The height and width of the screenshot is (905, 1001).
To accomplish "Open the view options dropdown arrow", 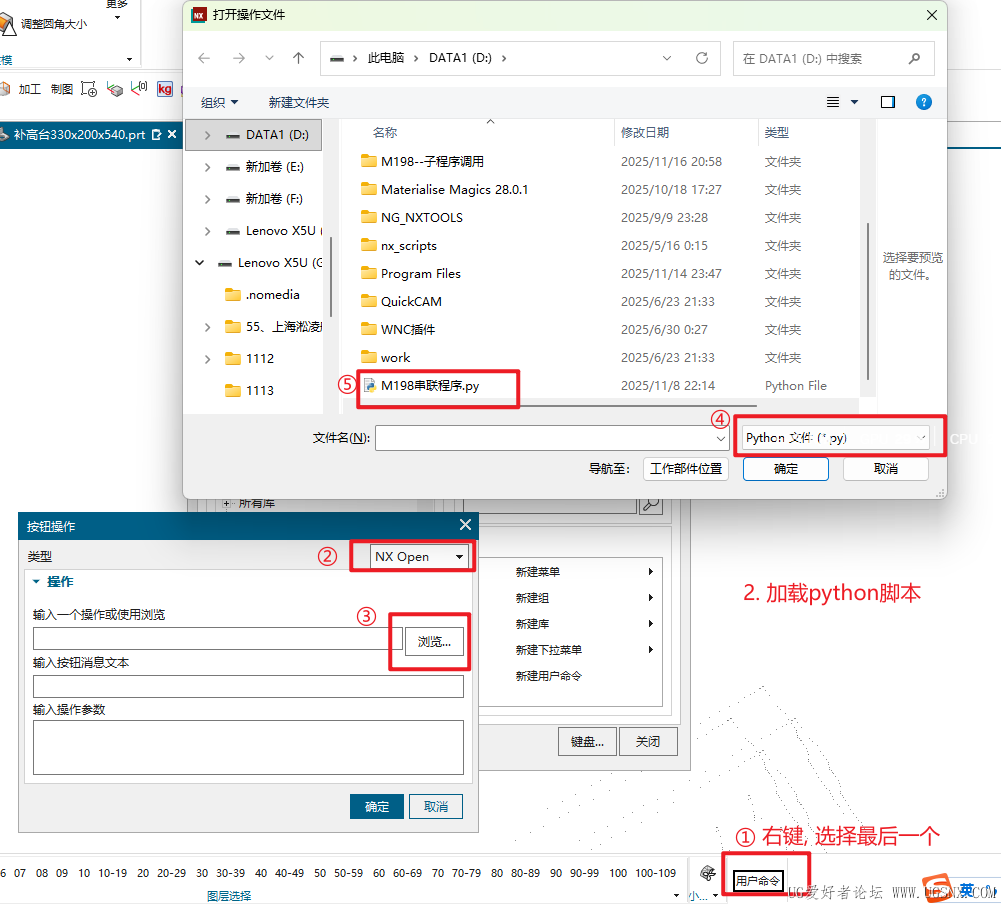I will [x=854, y=102].
